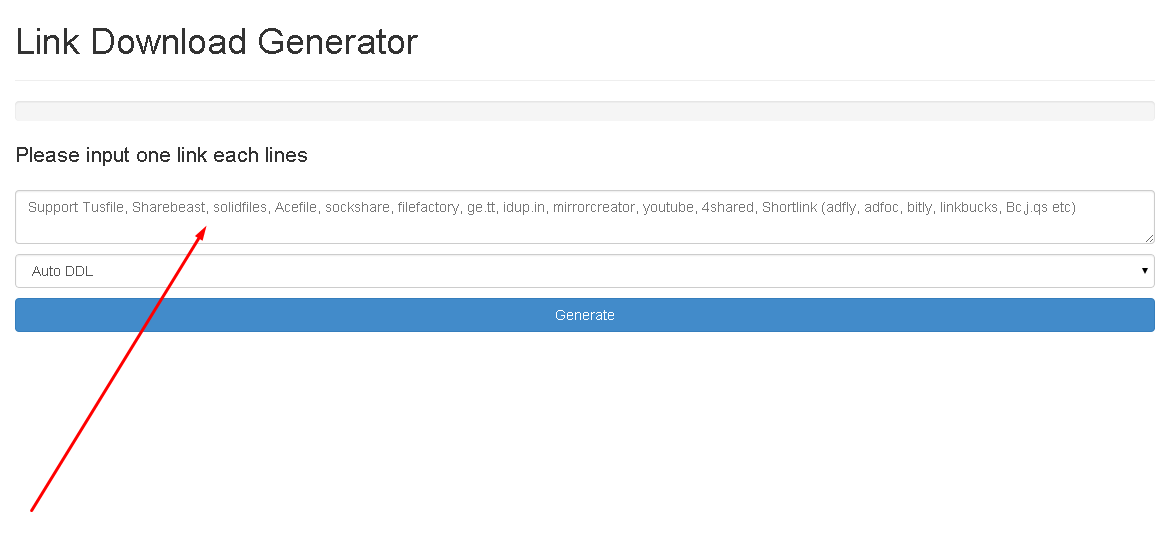Viewport: 1174px width, 536px height.
Task: Click 'filefactory' inside the textarea
Action: pos(428,208)
